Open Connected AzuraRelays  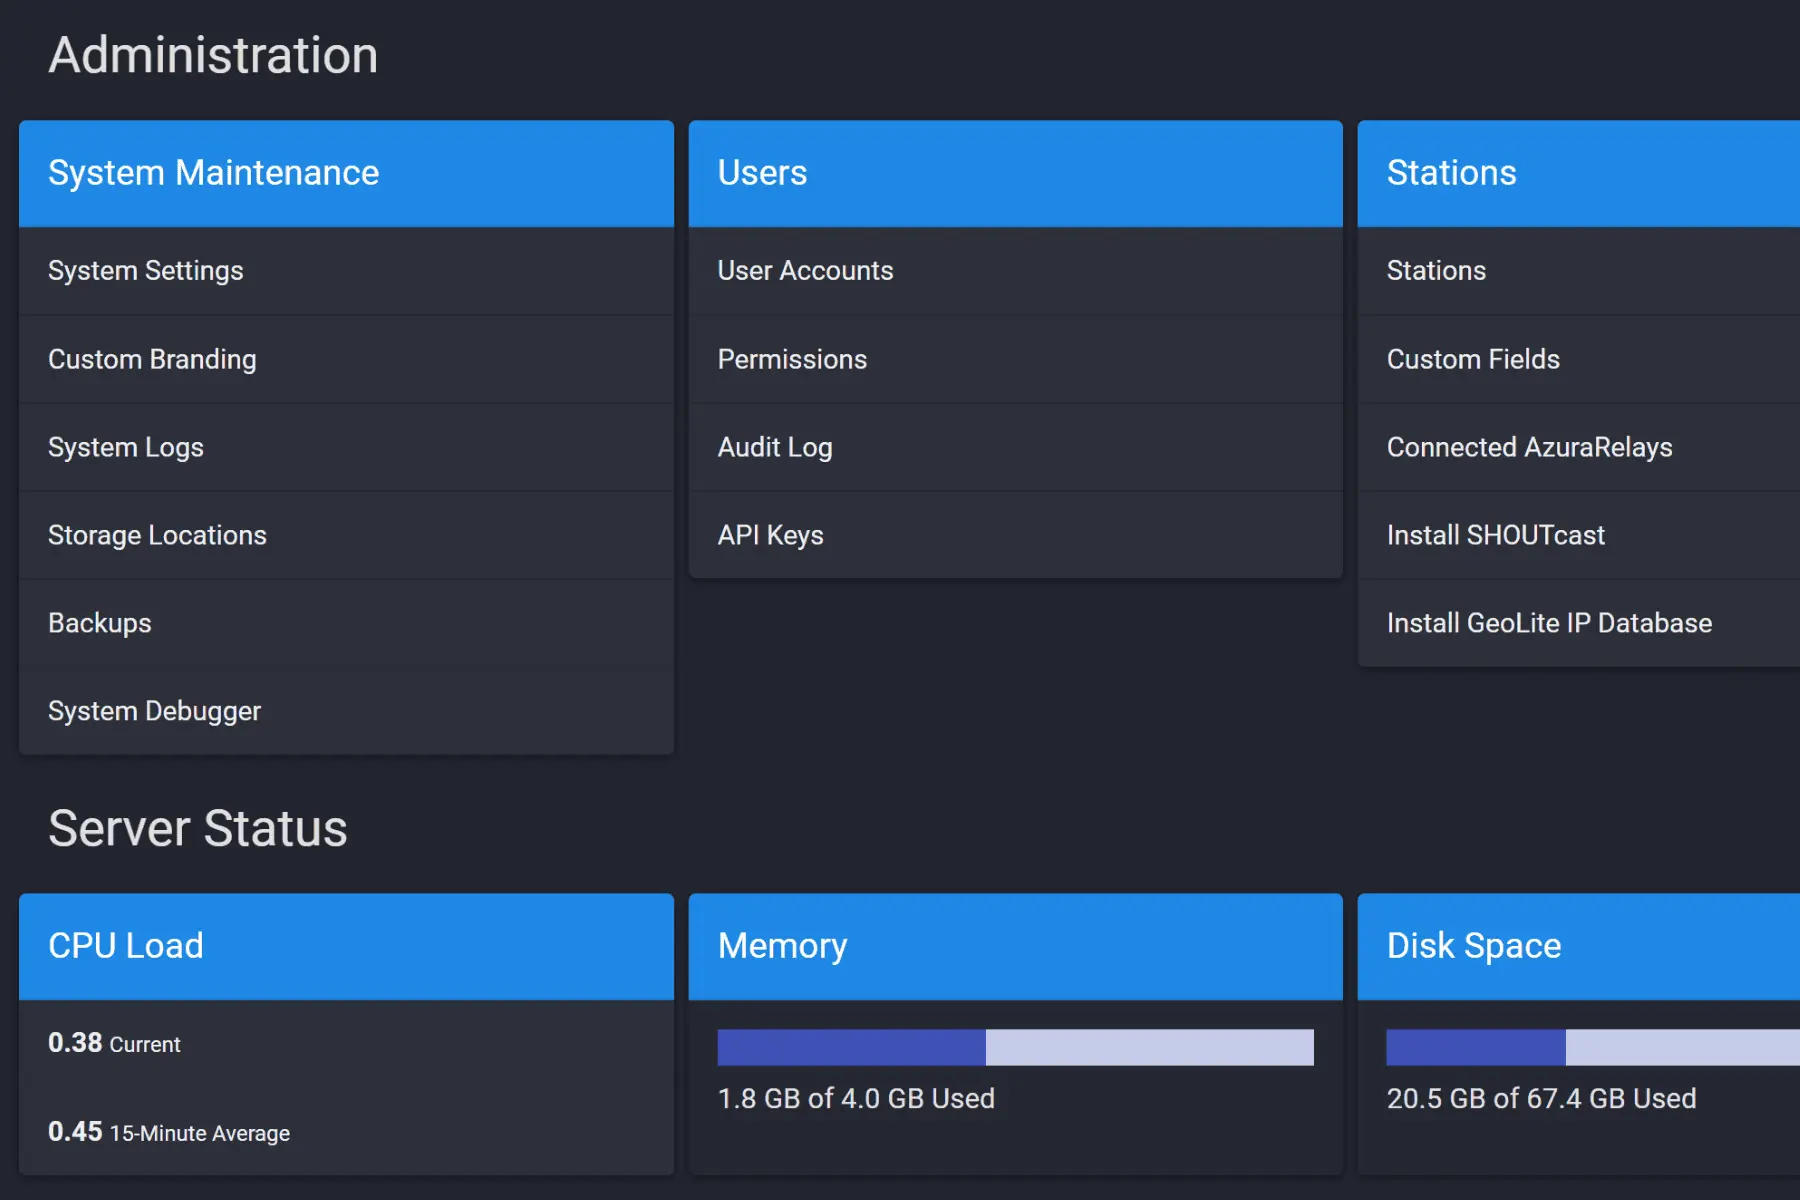click(1529, 447)
